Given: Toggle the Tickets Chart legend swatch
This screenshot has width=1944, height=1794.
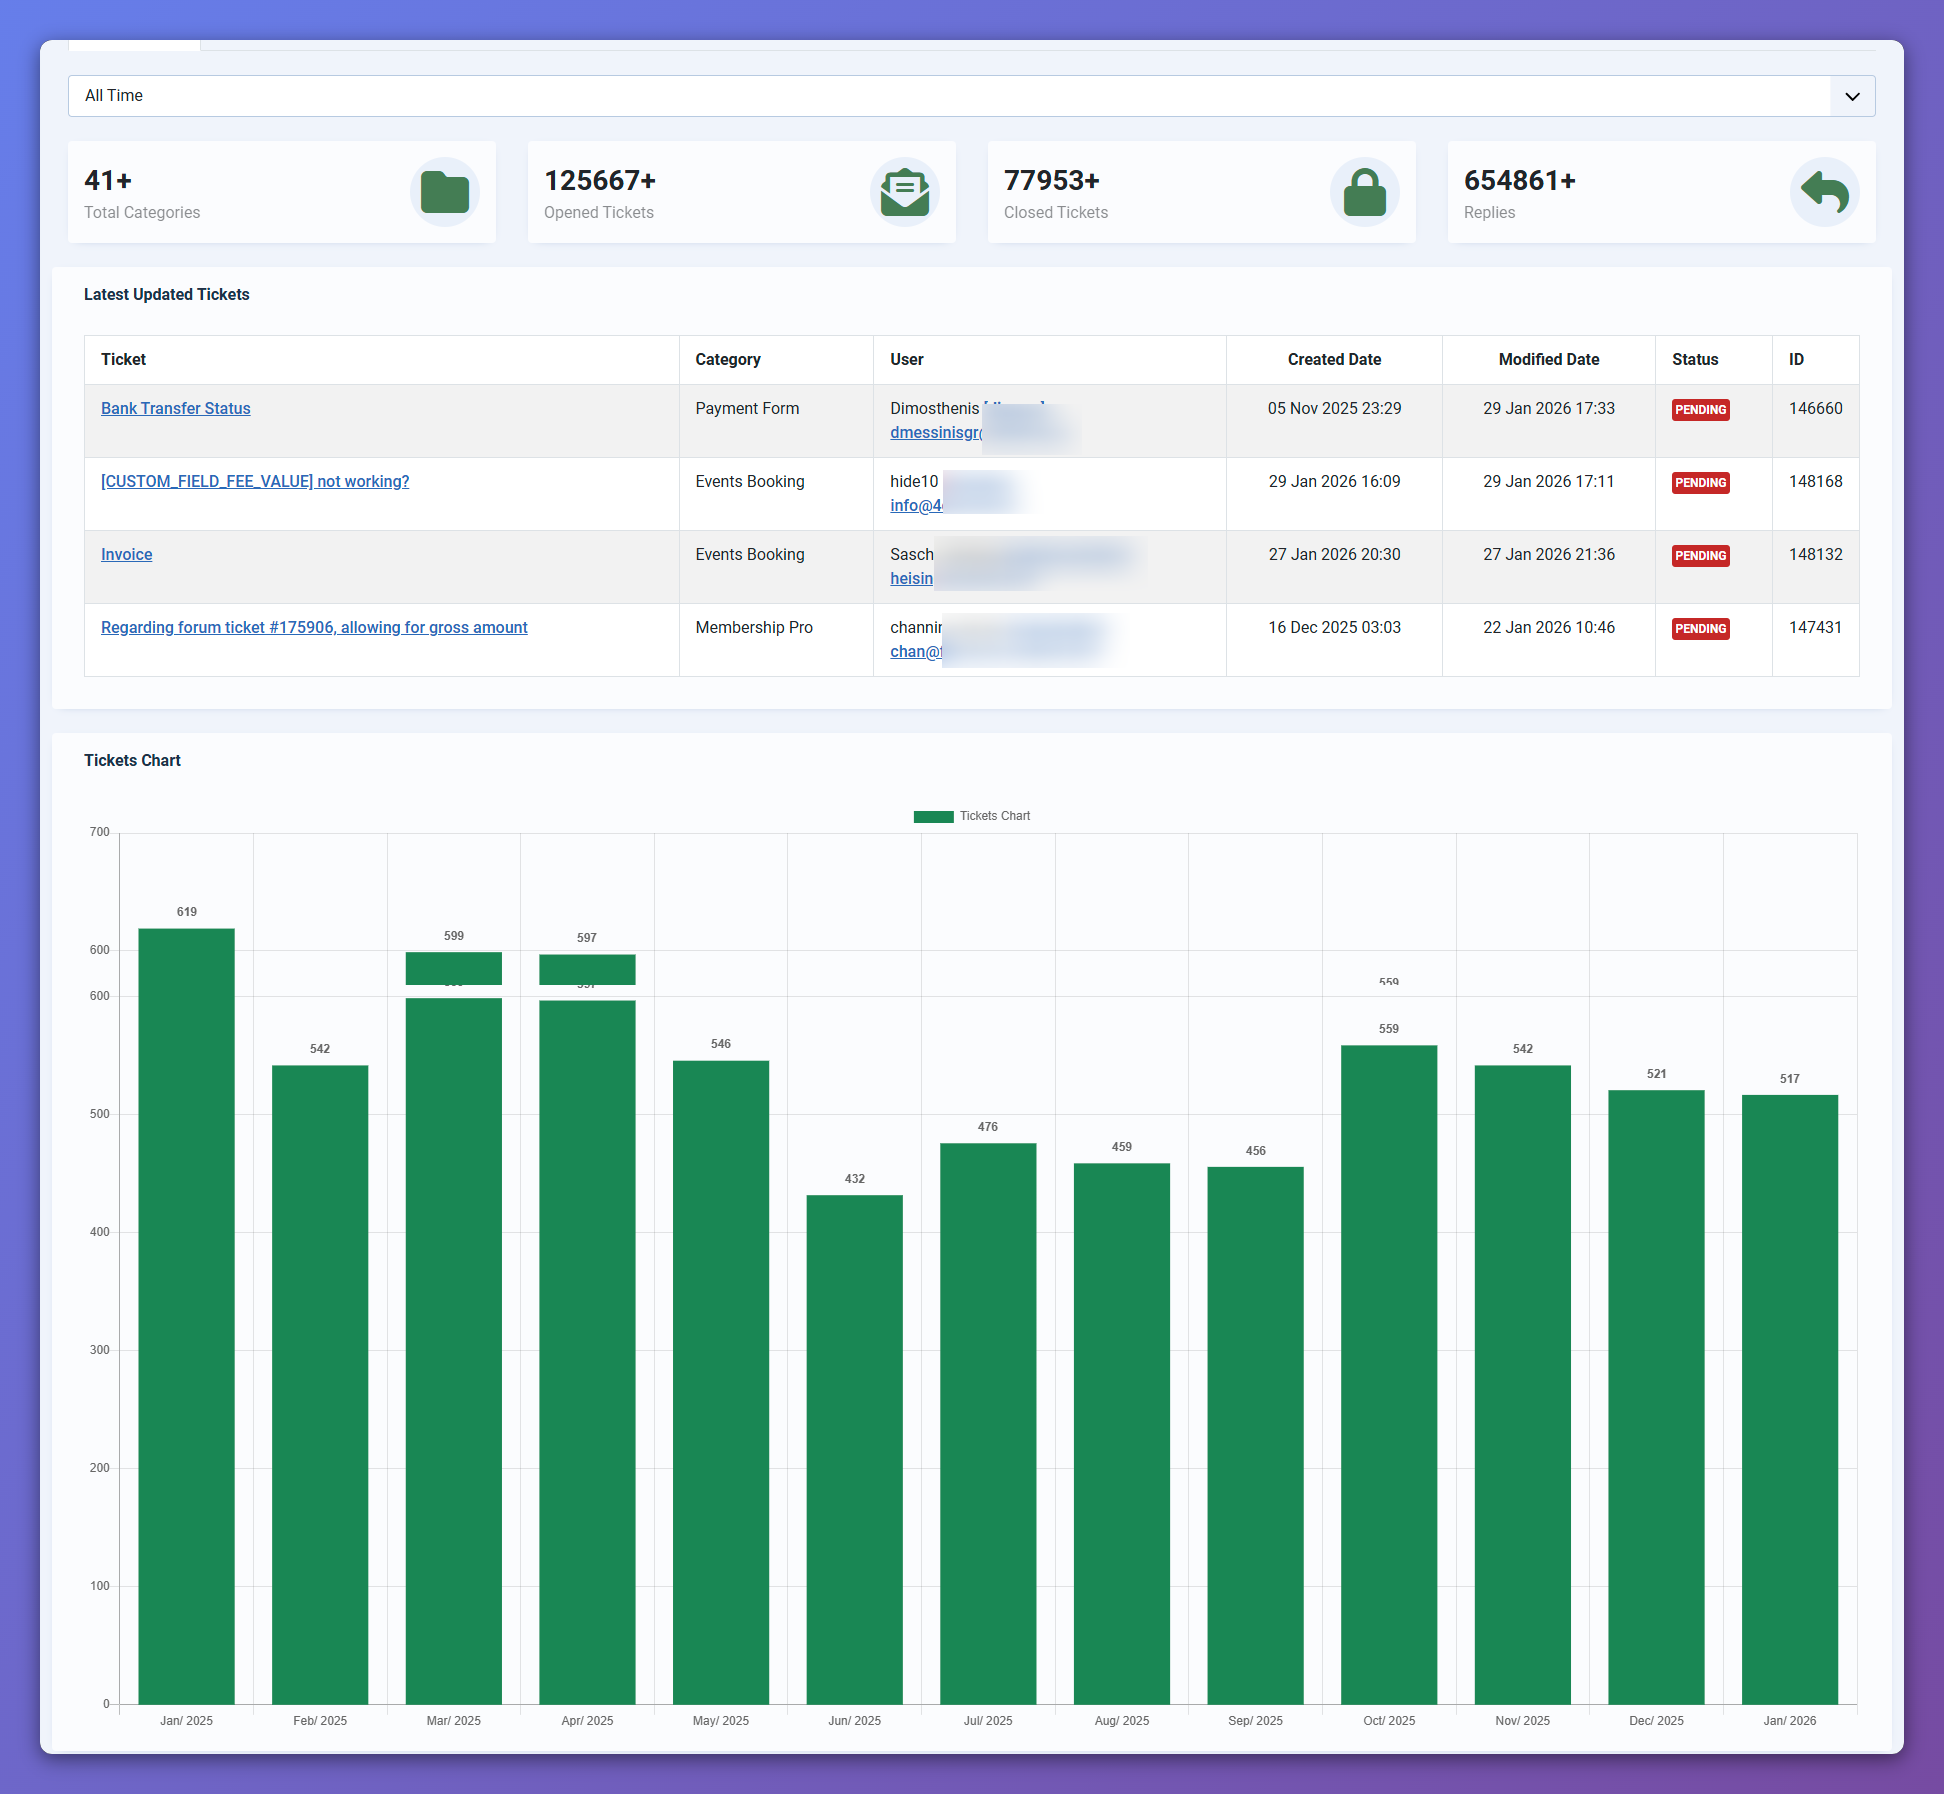Looking at the screenshot, I should [933, 817].
